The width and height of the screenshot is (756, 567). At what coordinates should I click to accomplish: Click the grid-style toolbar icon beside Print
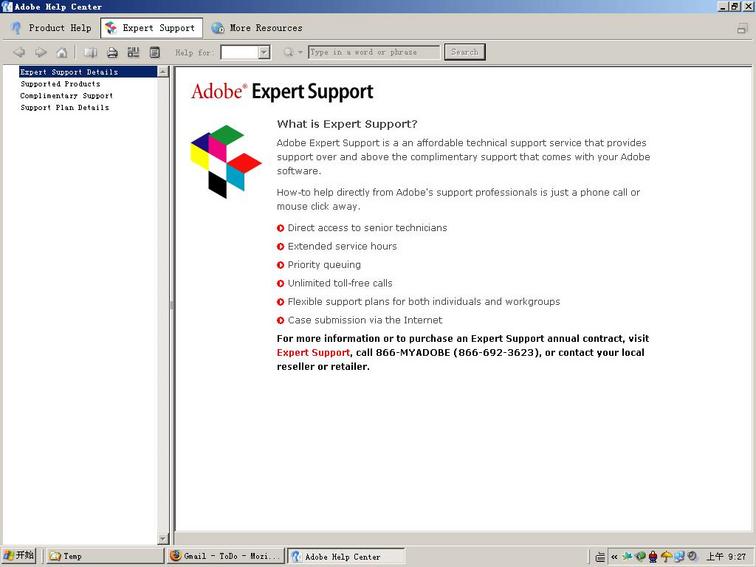(x=133, y=52)
